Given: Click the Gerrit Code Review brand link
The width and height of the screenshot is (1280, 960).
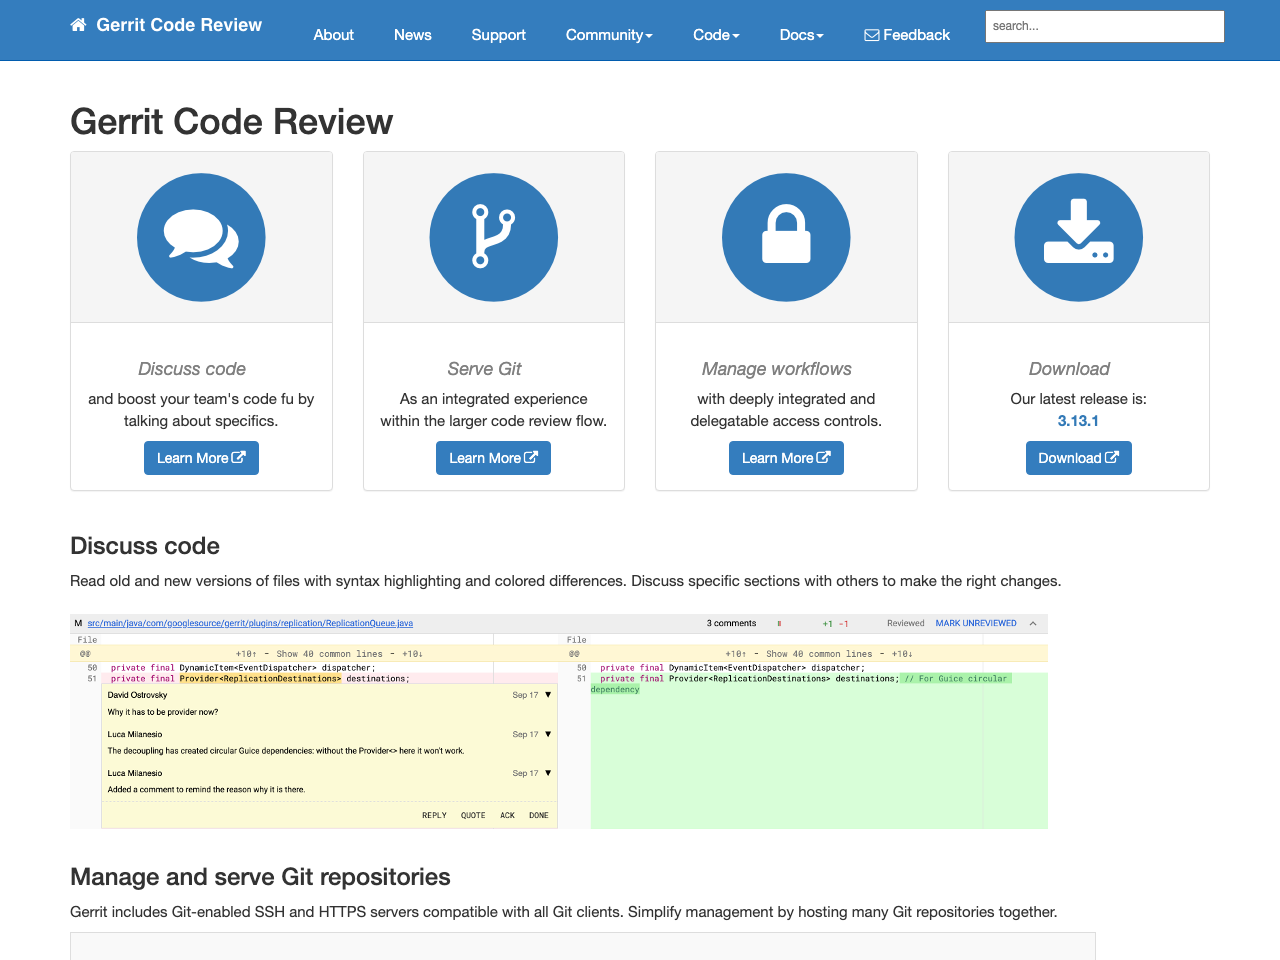Looking at the screenshot, I should [x=179, y=25].
